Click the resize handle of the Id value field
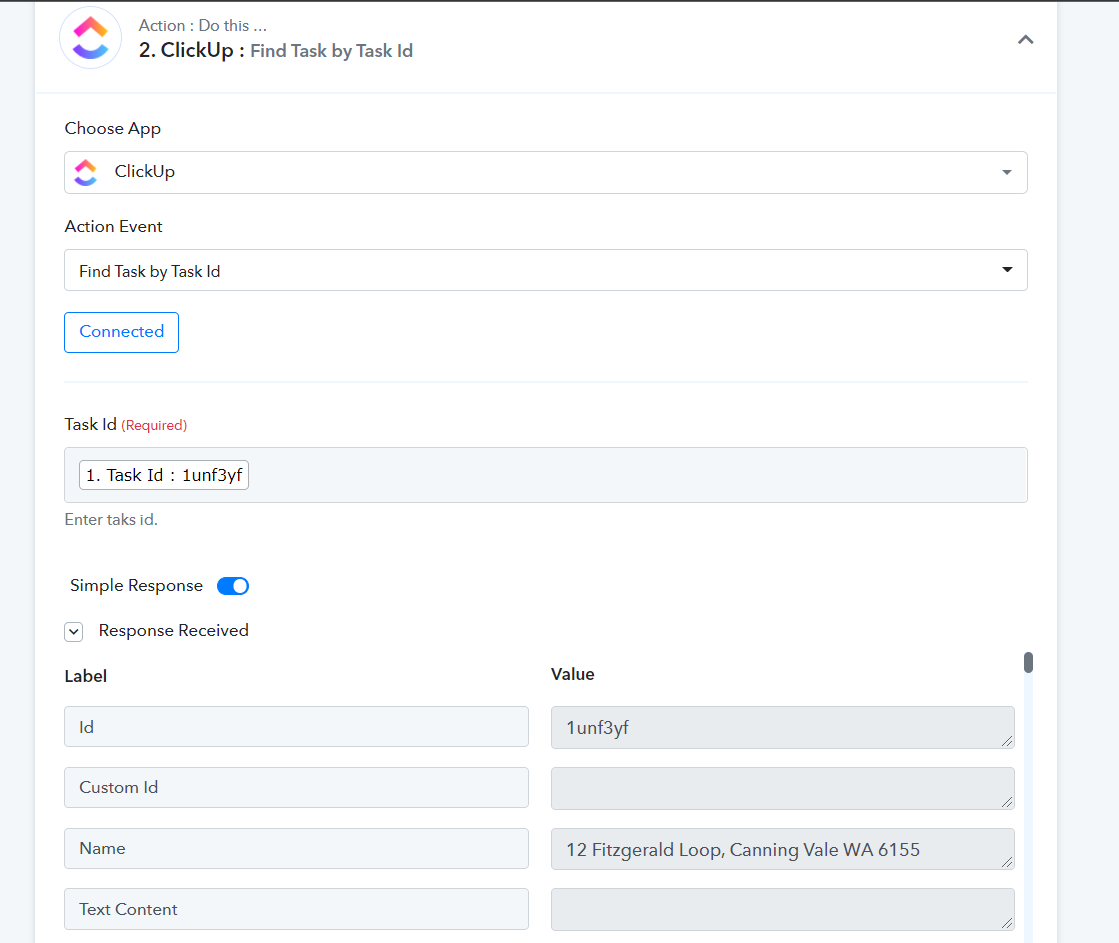Viewport: 1119px width, 943px height. pos(1007,741)
